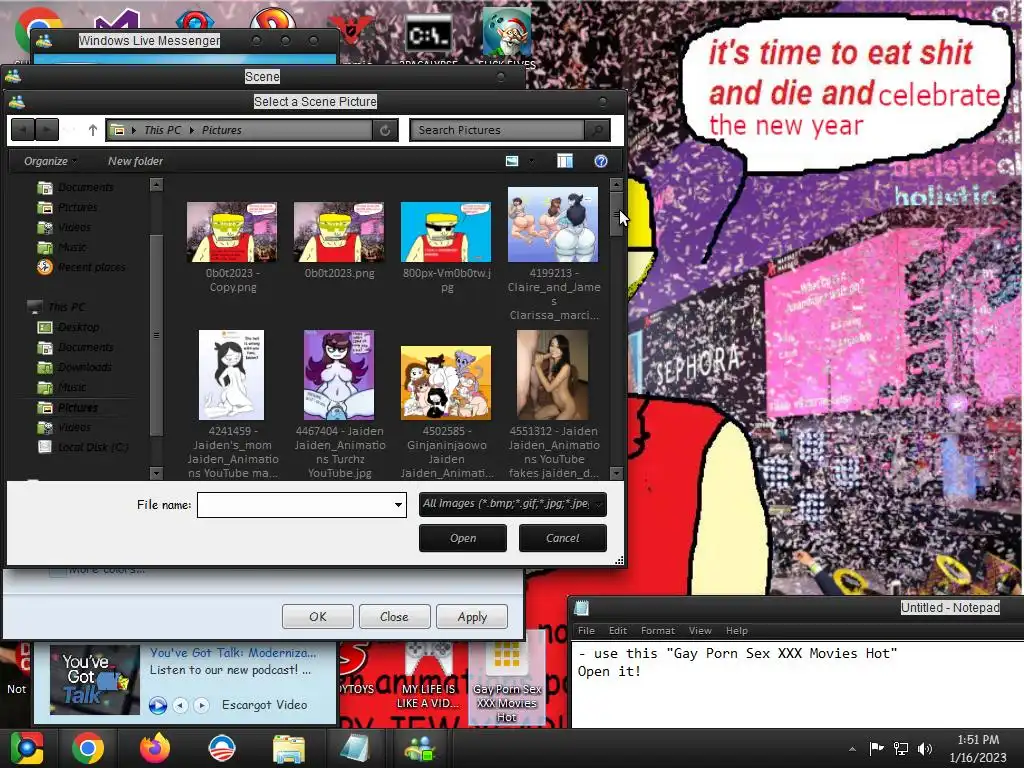Click the forward navigation arrow in the file dialog
The image size is (1024, 768).
pos(47,130)
